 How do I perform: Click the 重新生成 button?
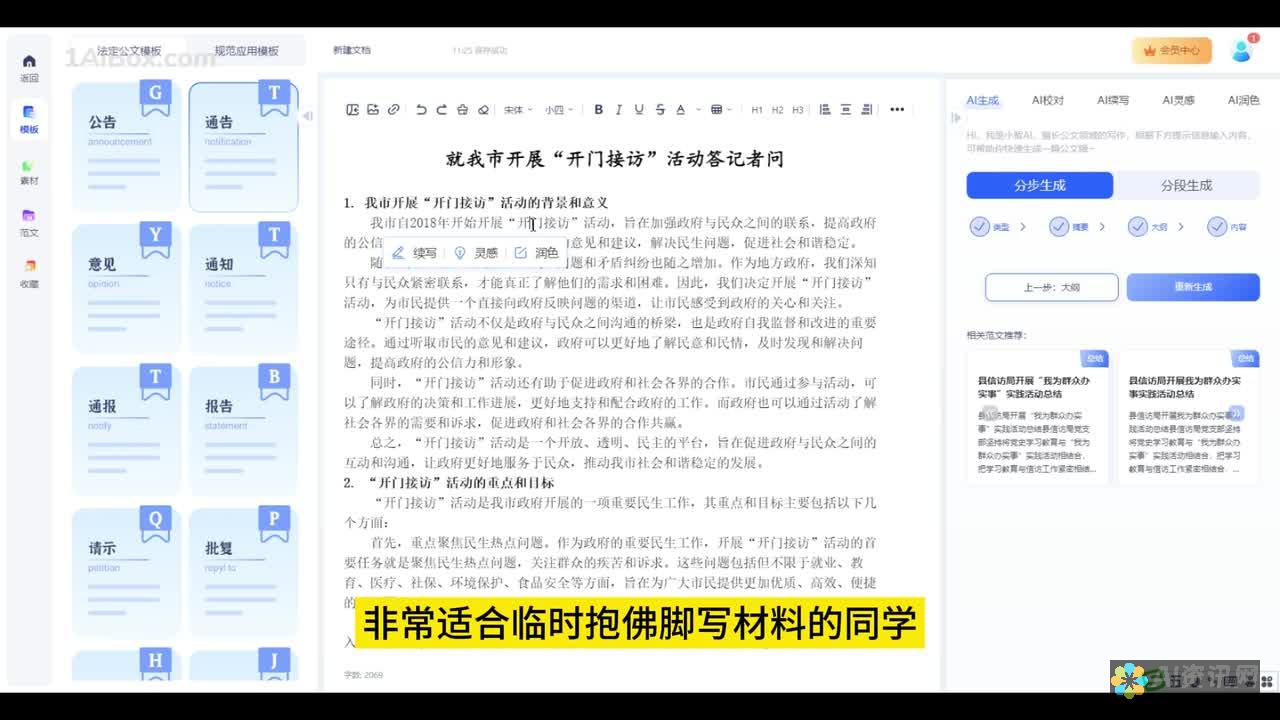click(x=1193, y=287)
